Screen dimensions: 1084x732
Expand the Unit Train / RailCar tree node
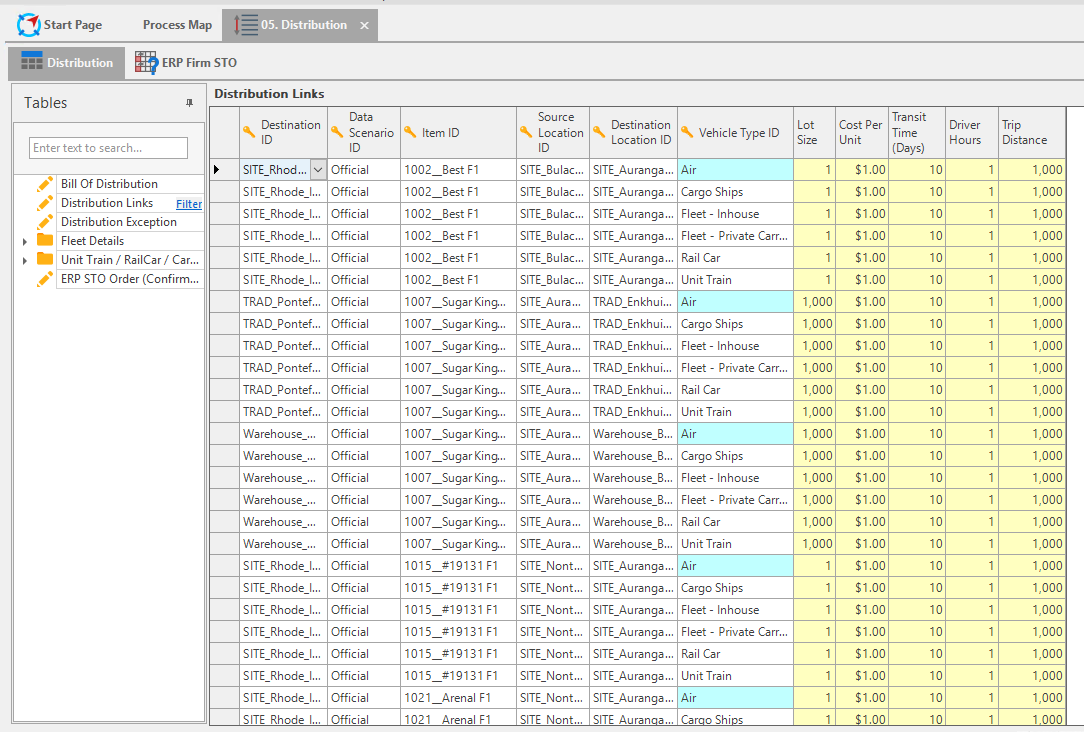coord(25,261)
